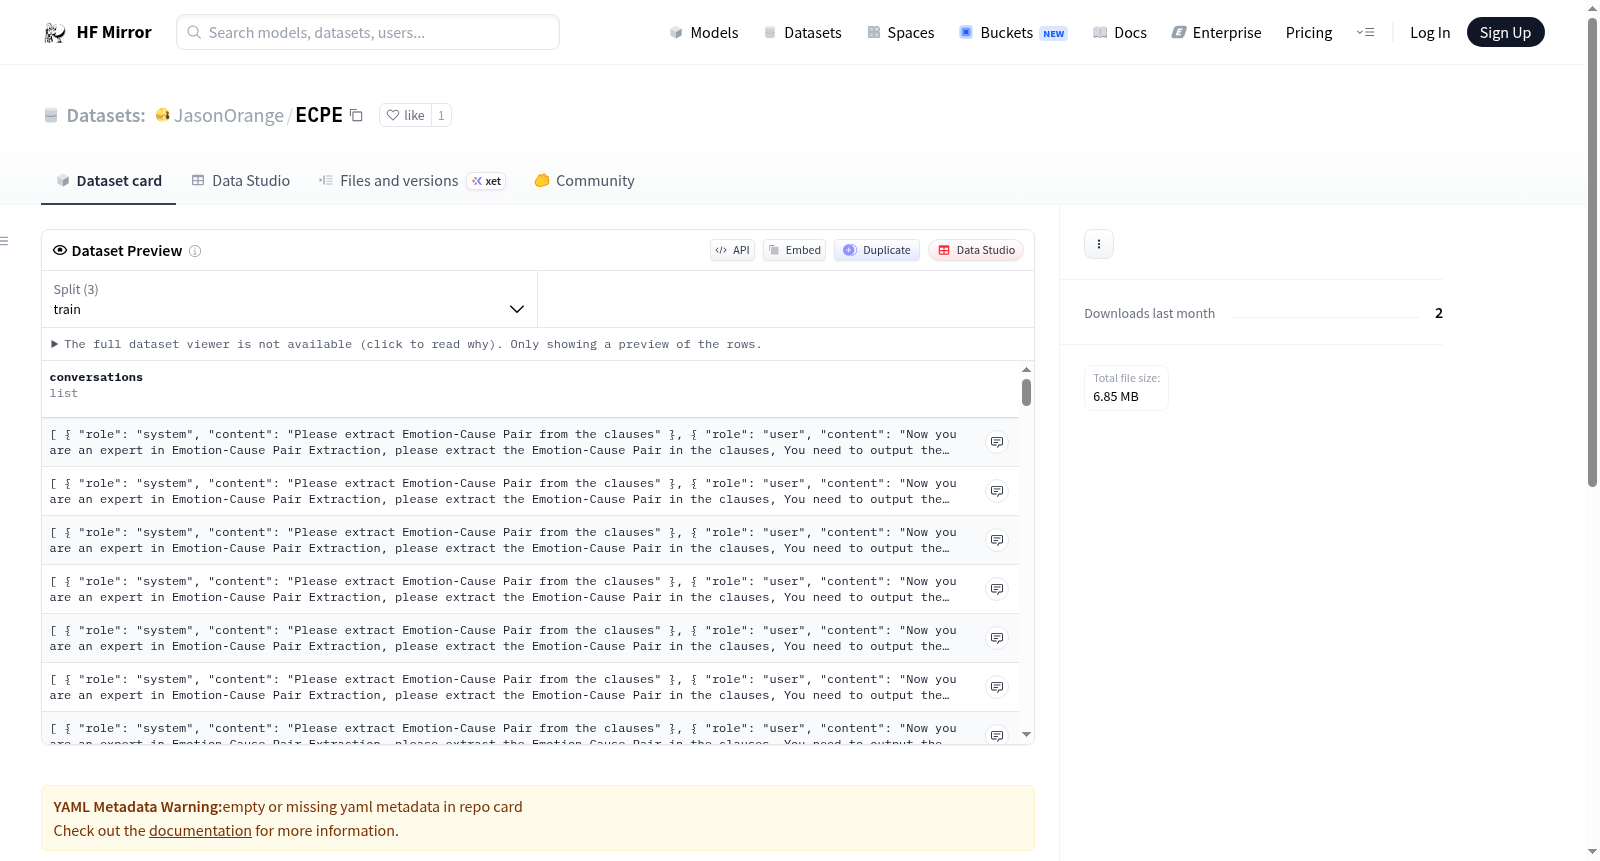Open the three-dot options menu
This screenshot has height=861, width=1600.
tap(1099, 244)
